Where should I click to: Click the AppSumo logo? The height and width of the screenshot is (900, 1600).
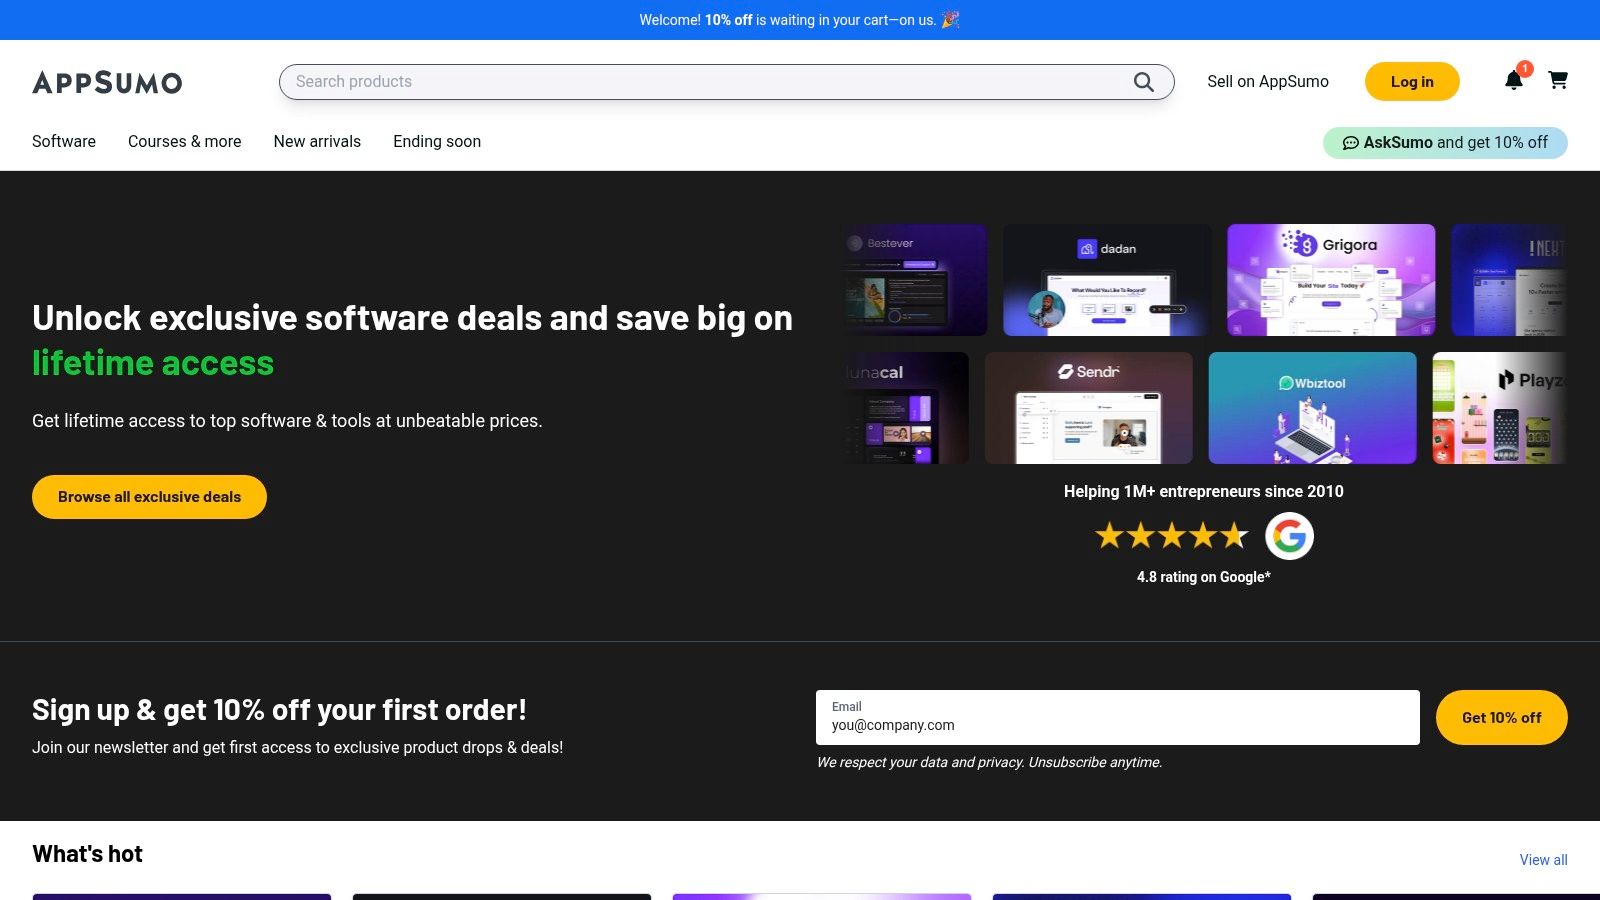(107, 82)
